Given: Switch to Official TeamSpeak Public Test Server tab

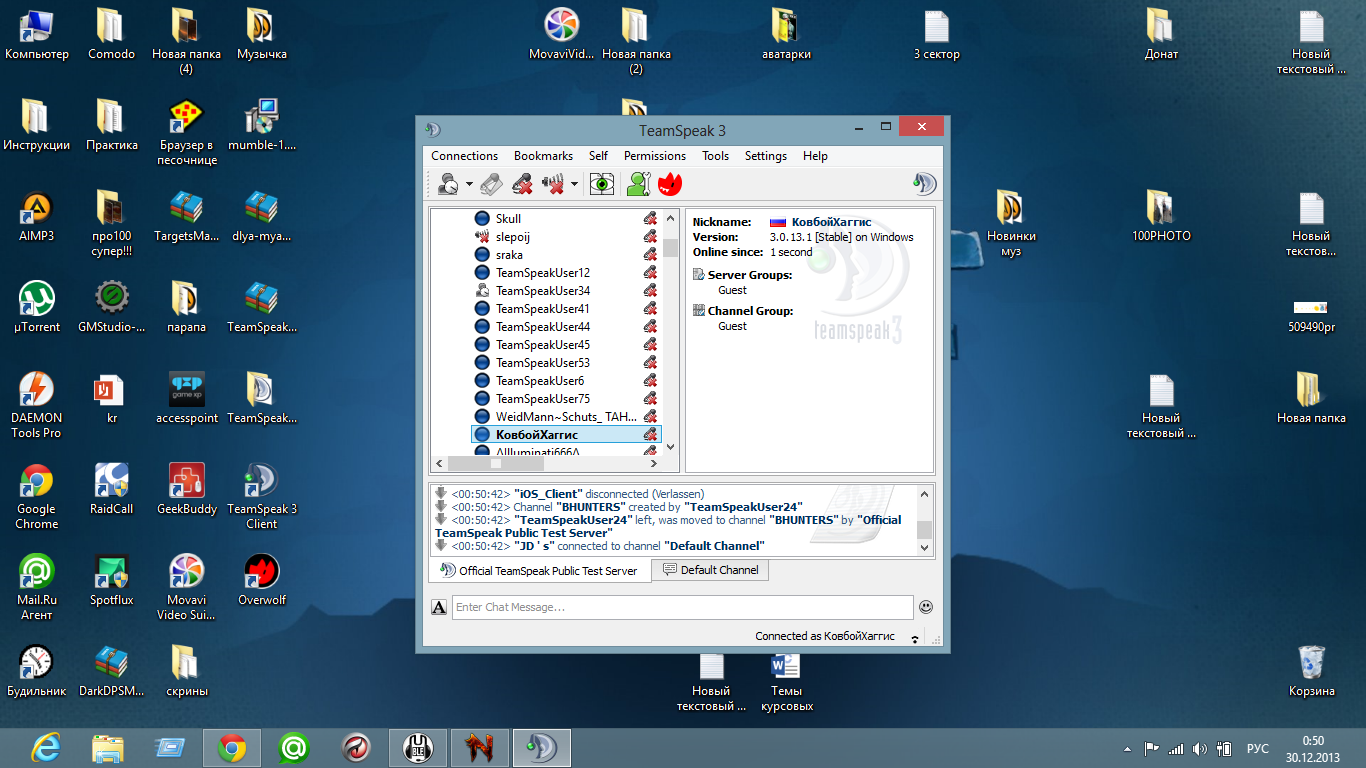Looking at the screenshot, I should 540,571.
